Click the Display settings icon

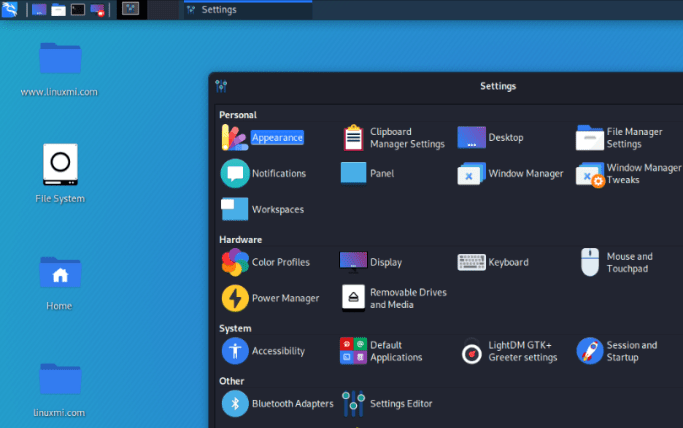(353, 262)
